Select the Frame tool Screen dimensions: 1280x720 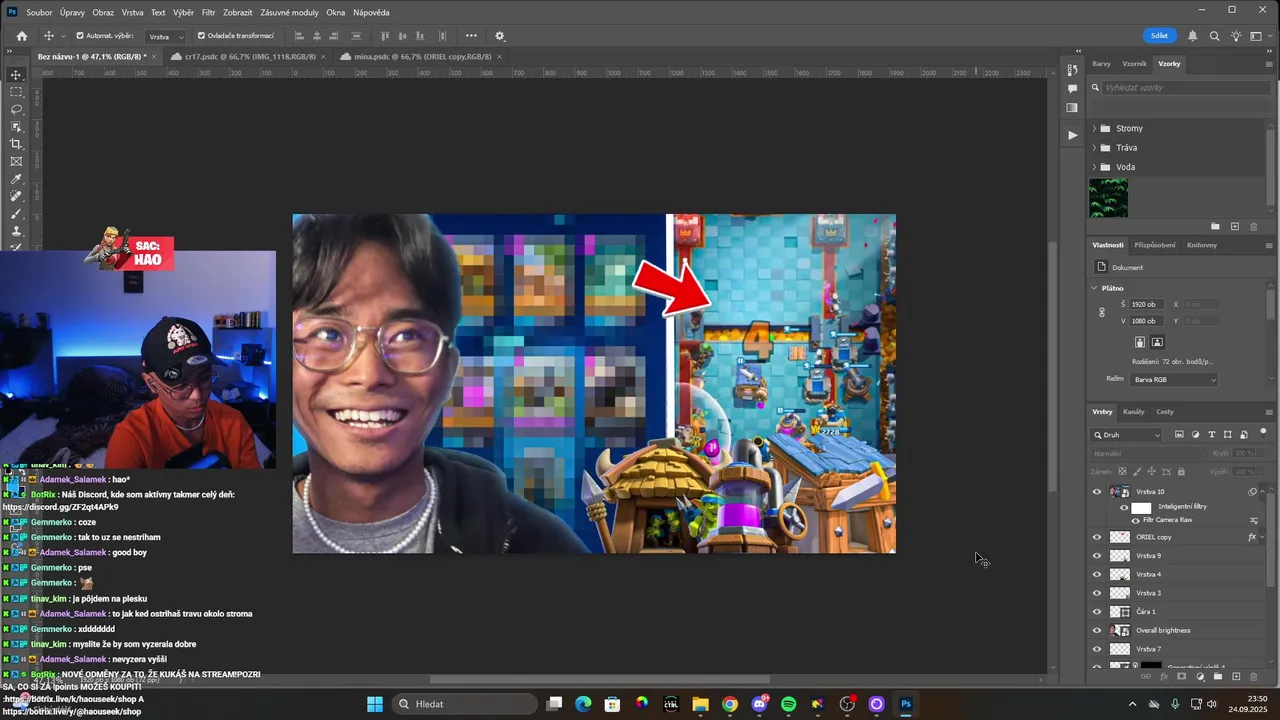click(x=16, y=161)
